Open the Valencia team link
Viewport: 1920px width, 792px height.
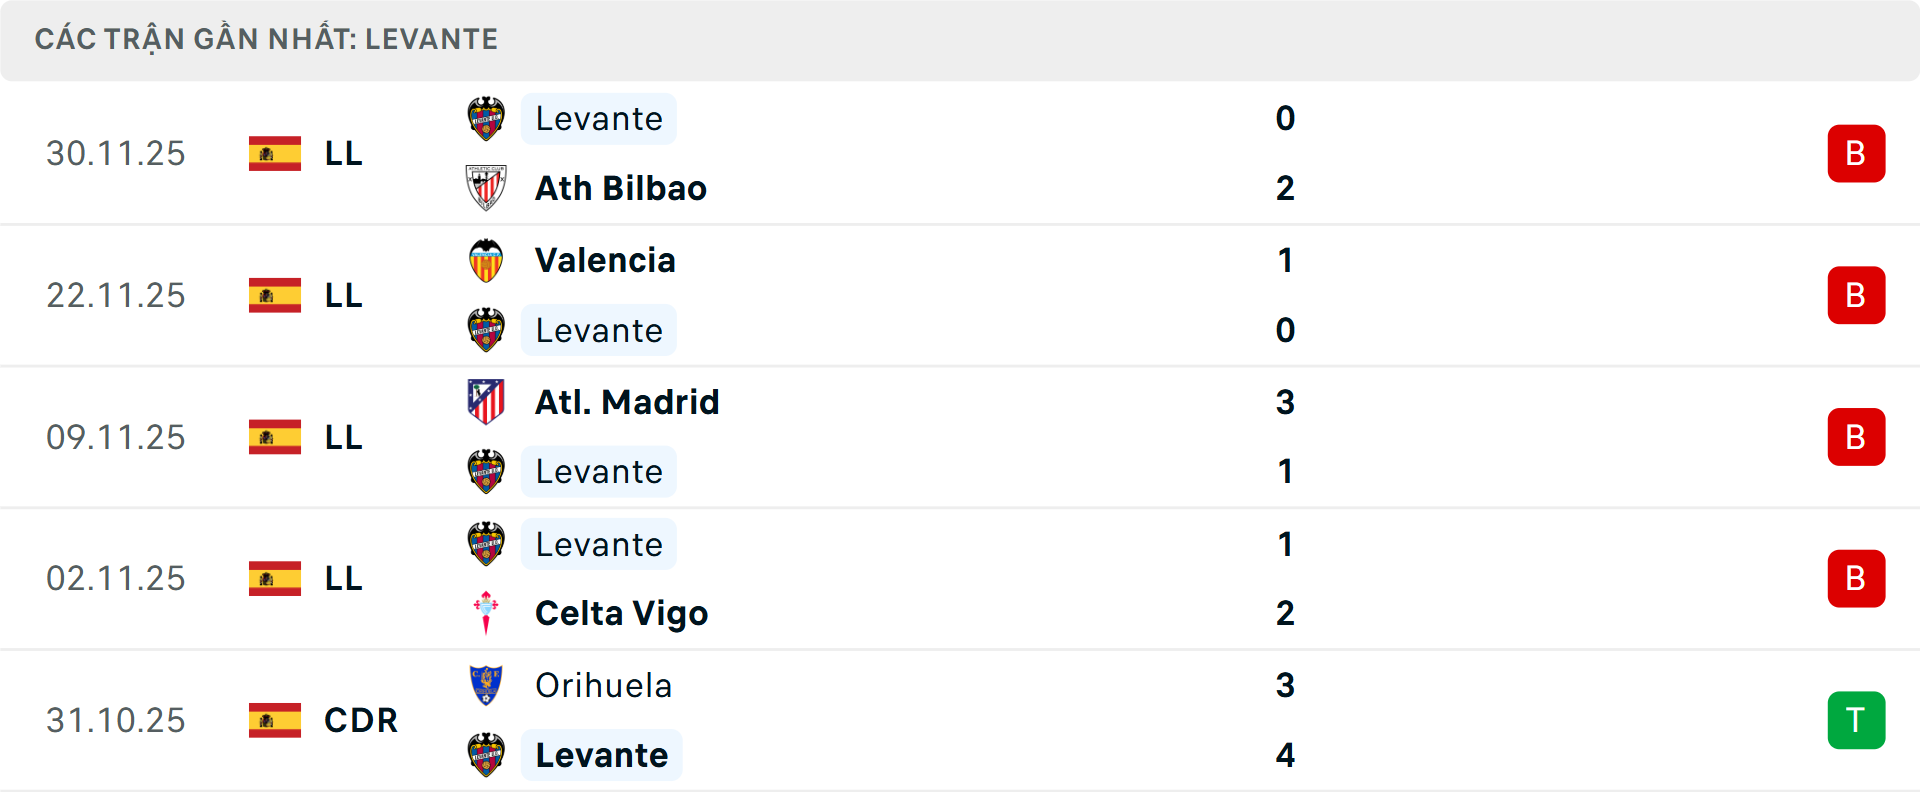click(x=605, y=260)
